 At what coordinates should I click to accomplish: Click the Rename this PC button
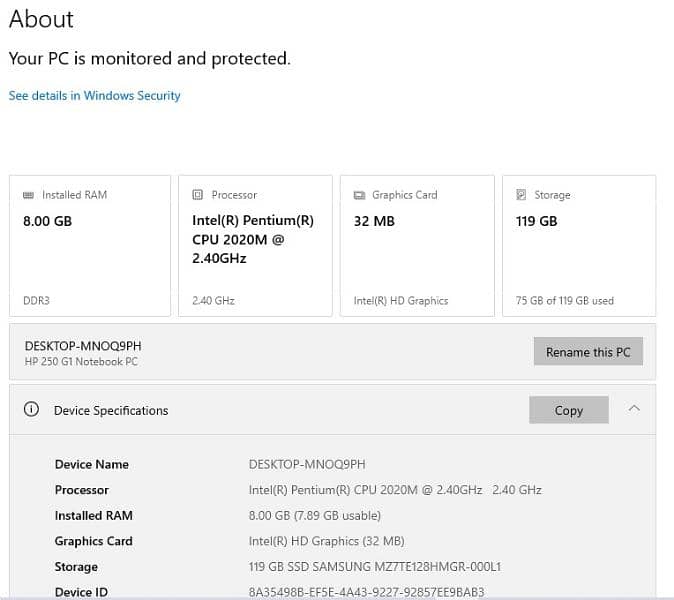[588, 352]
